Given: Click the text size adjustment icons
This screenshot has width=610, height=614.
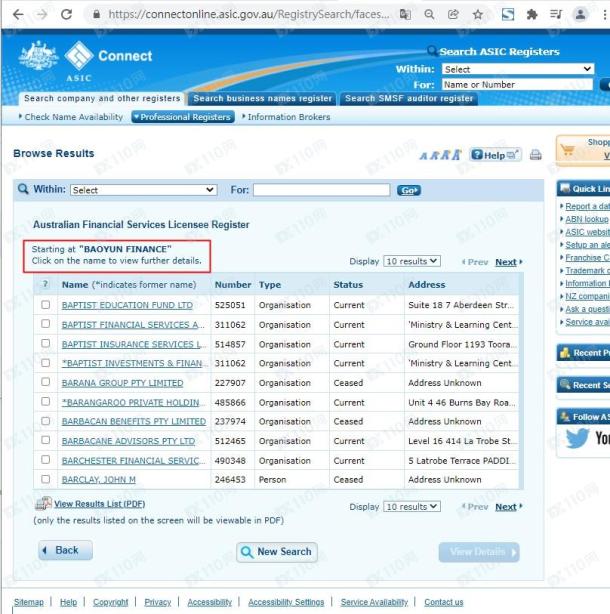Looking at the screenshot, I should point(440,155).
